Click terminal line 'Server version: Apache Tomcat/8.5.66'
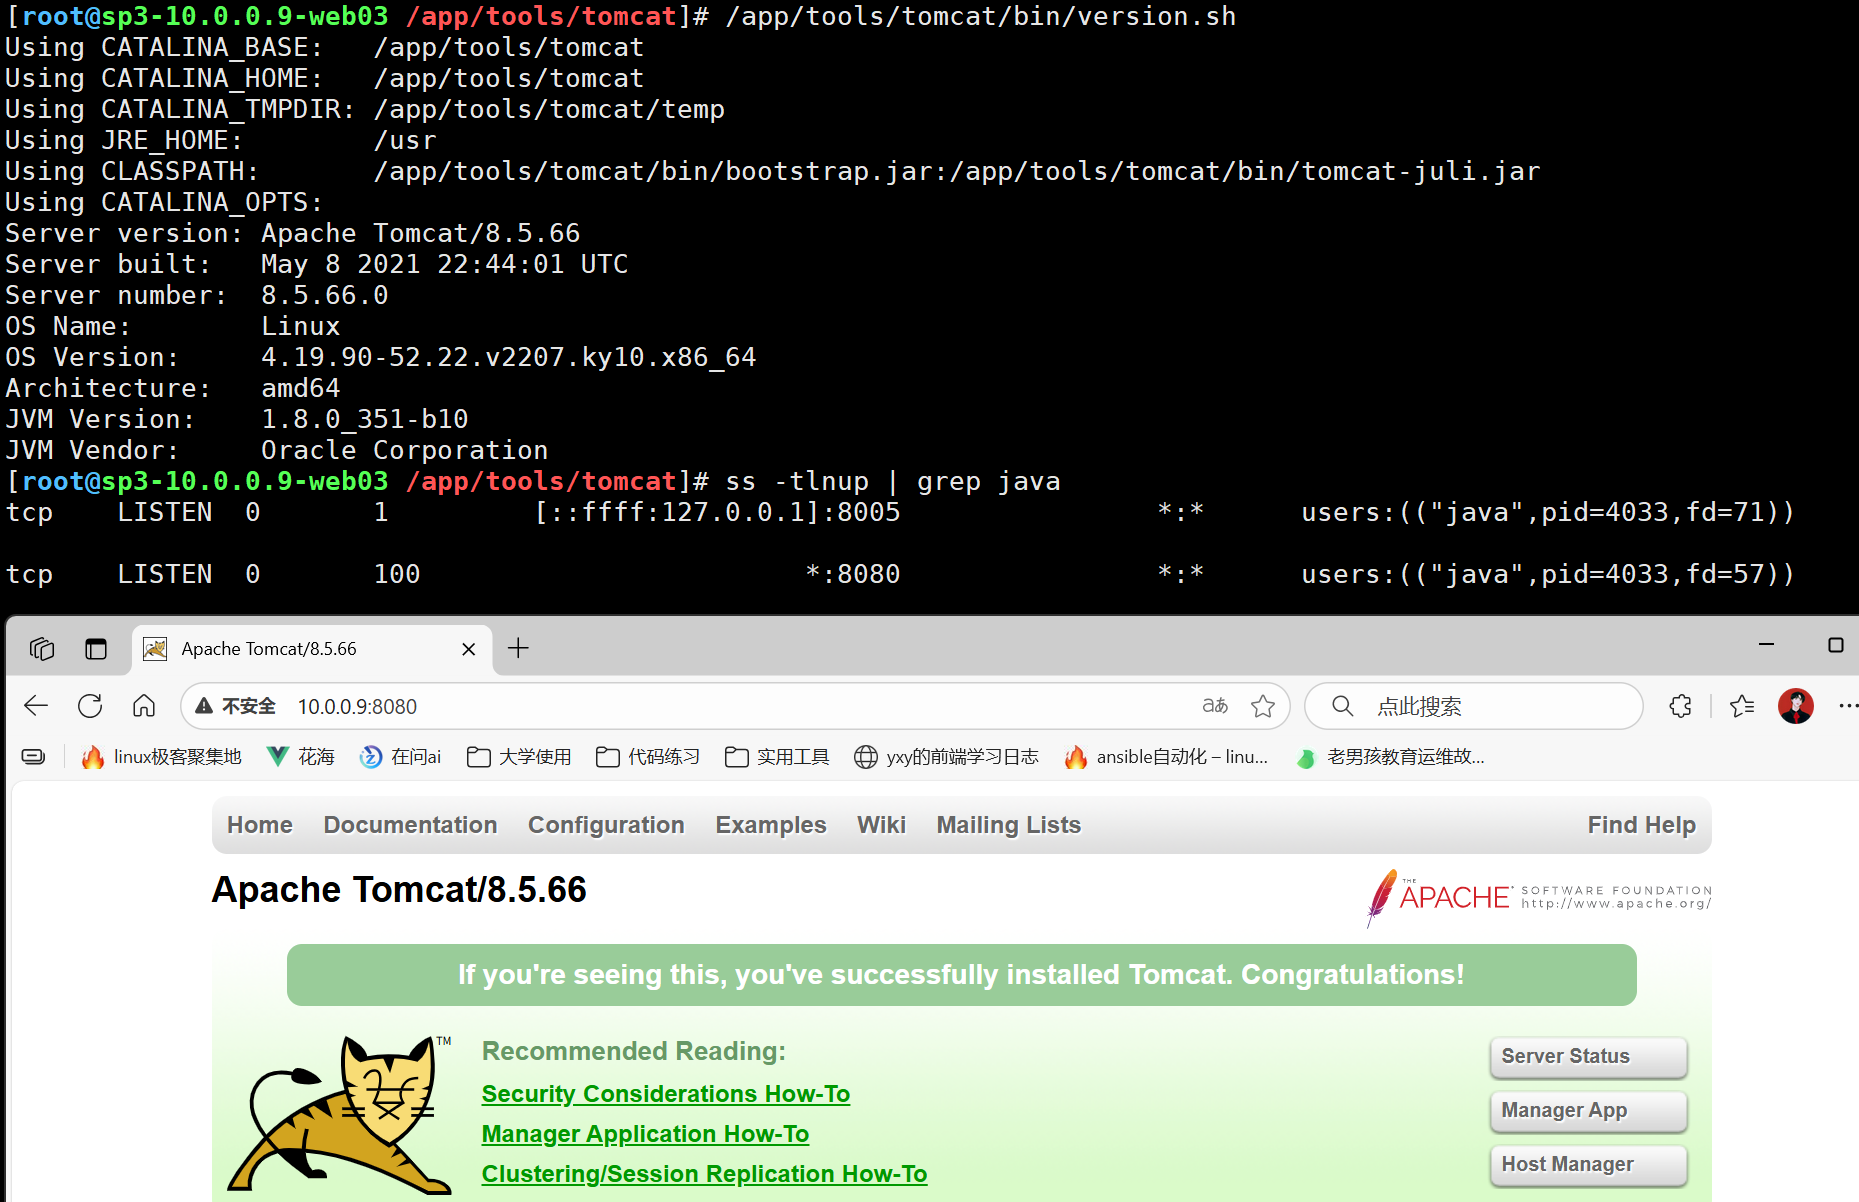1859x1202 pixels. (x=292, y=233)
